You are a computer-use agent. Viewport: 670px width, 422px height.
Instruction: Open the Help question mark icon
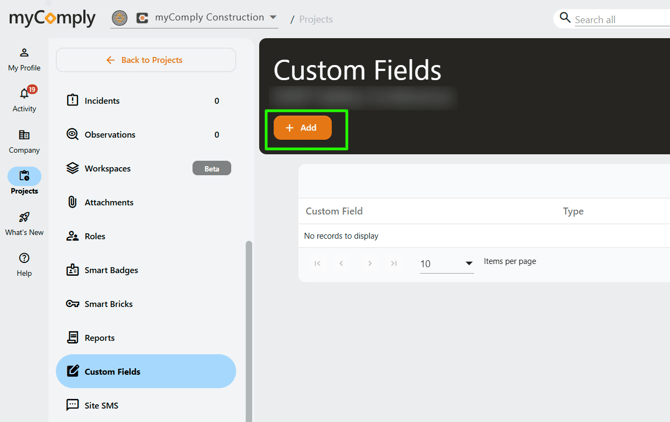[x=24, y=258]
